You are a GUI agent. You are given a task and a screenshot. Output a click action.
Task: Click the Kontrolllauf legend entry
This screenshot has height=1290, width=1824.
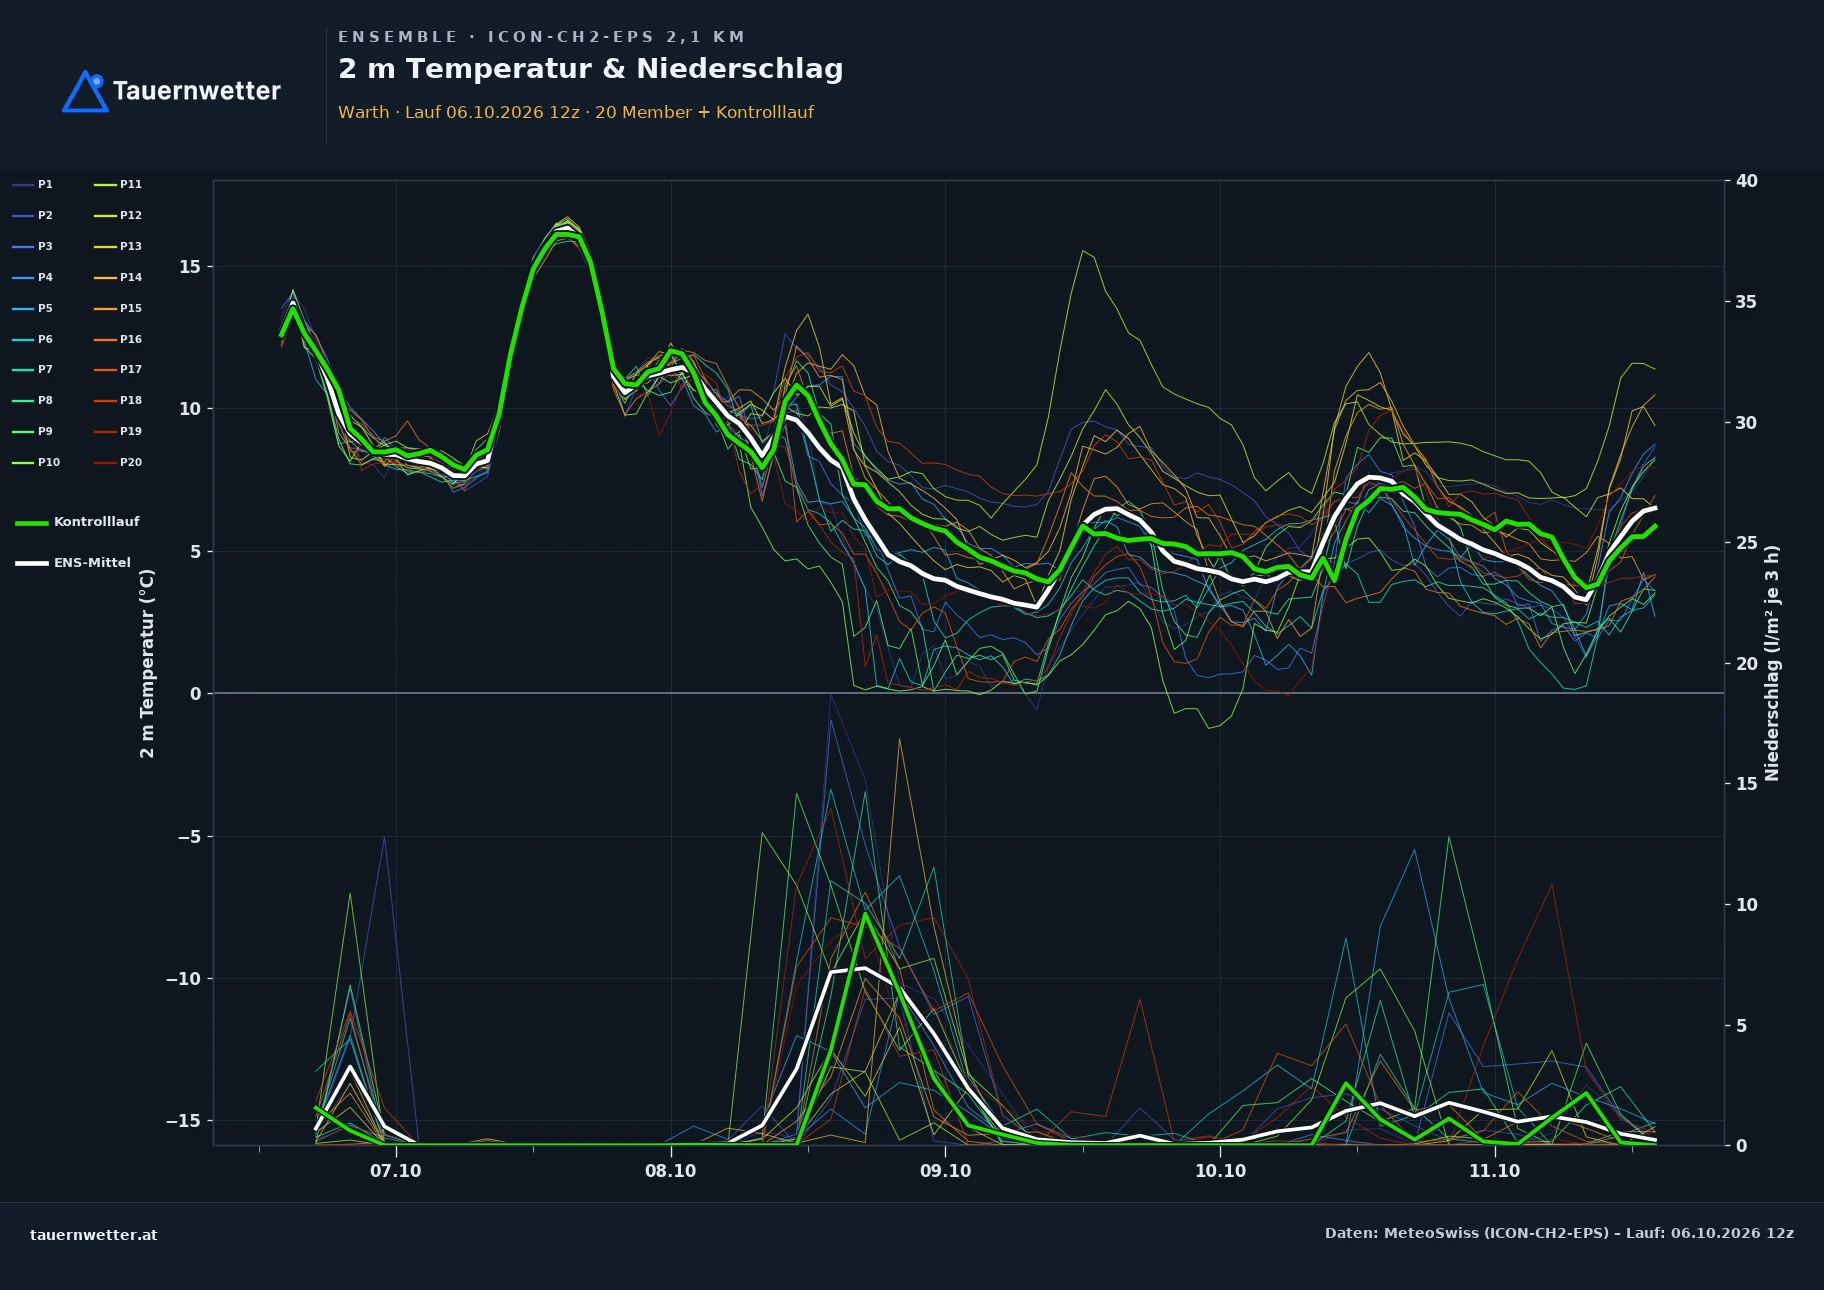point(78,522)
